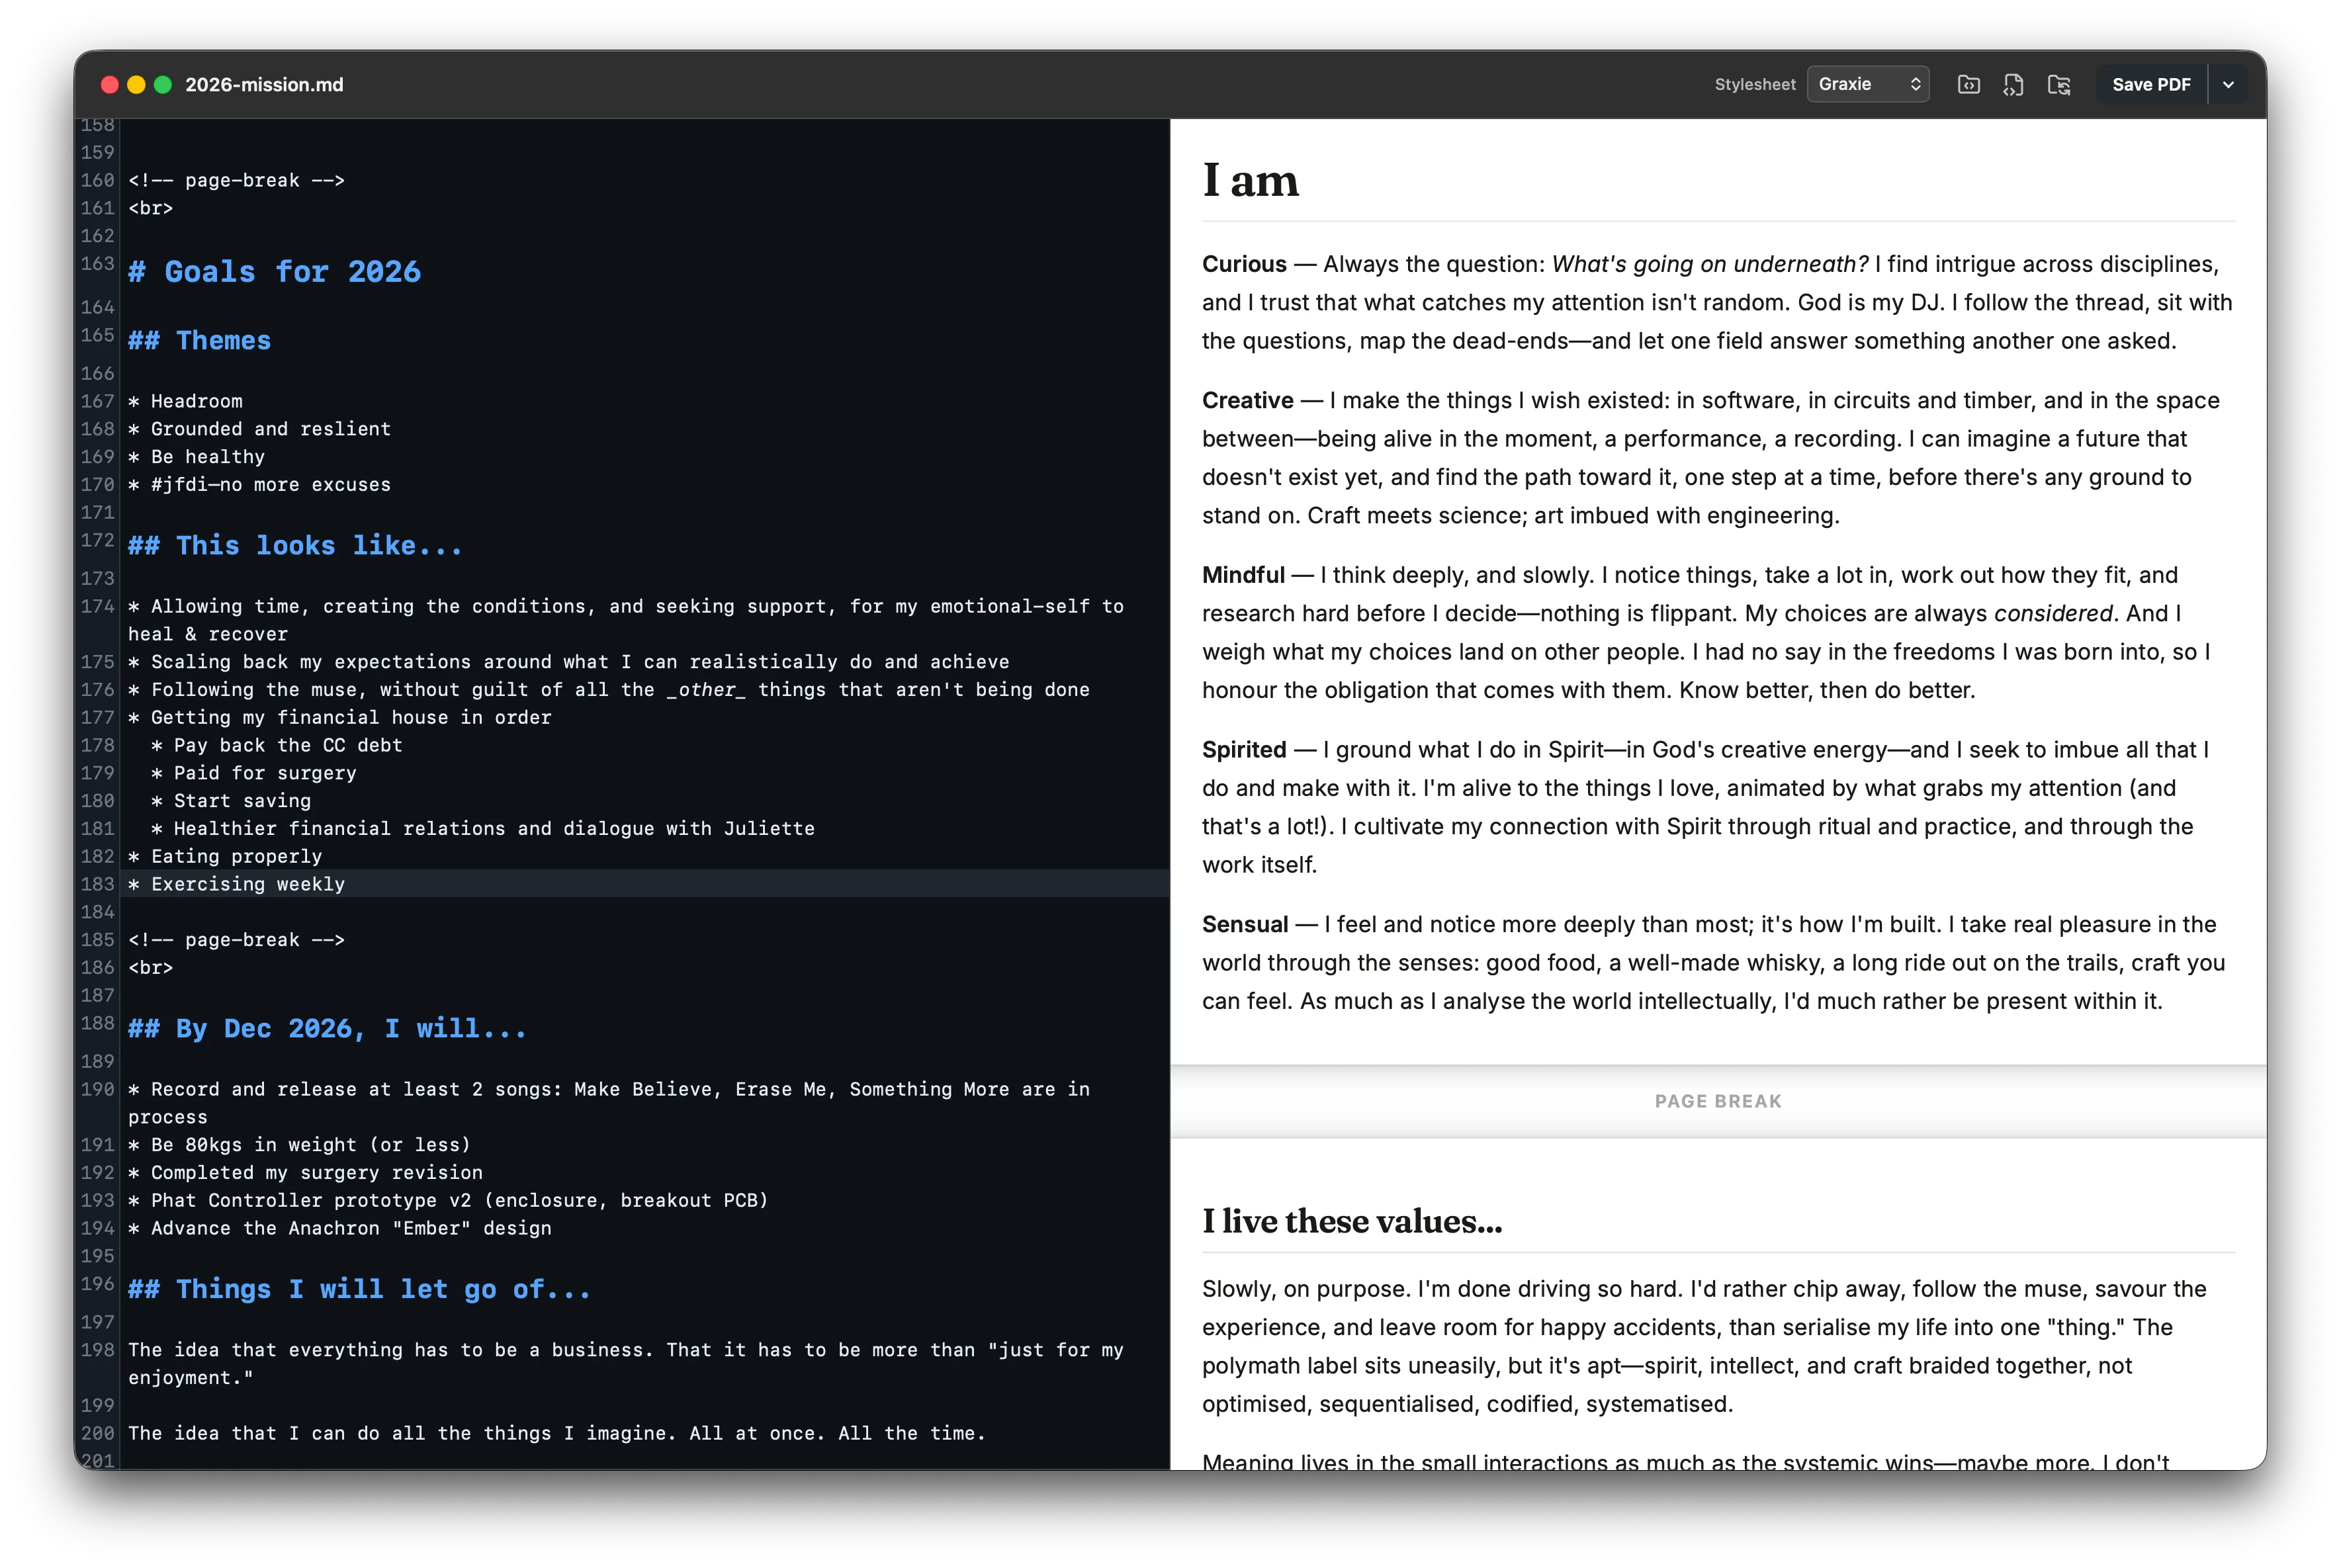Click the '## Themes' heading in the editor
Image resolution: width=2341 pixels, height=1568 pixels.
[199, 341]
